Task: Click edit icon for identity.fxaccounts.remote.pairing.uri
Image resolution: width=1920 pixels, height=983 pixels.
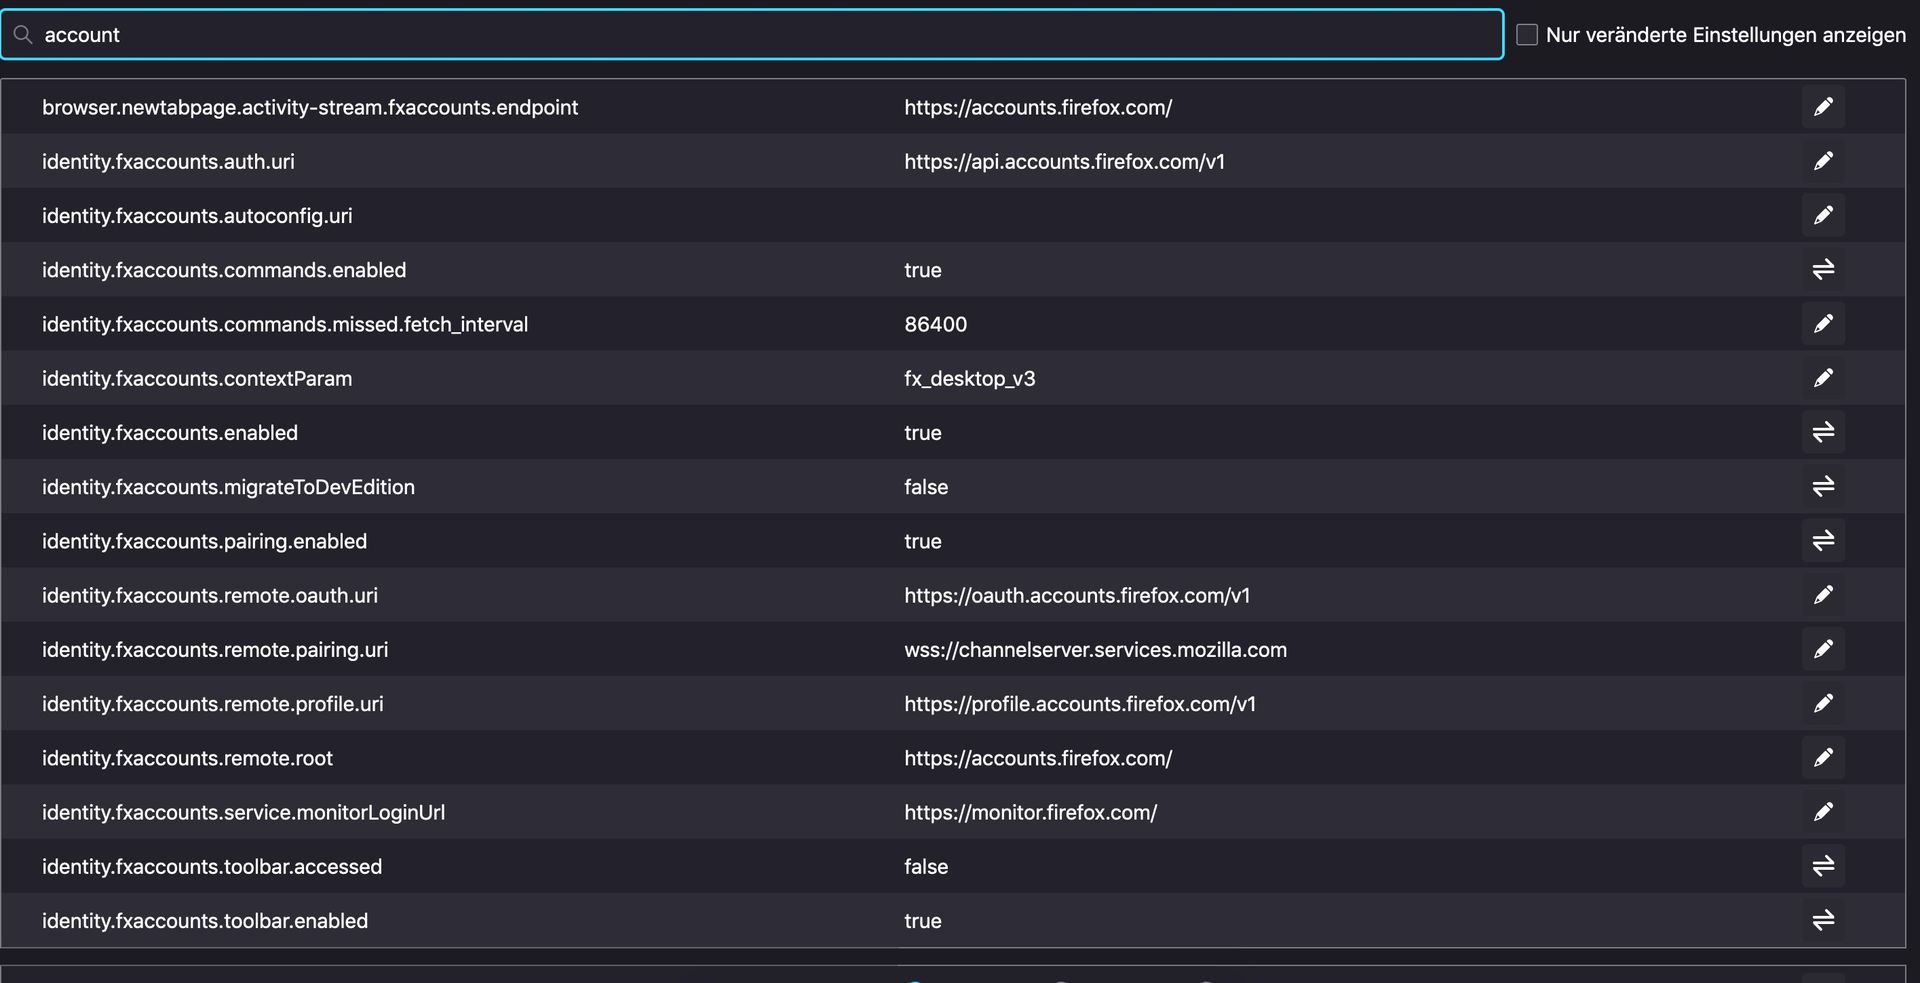Action: pyautogui.click(x=1823, y=649)
